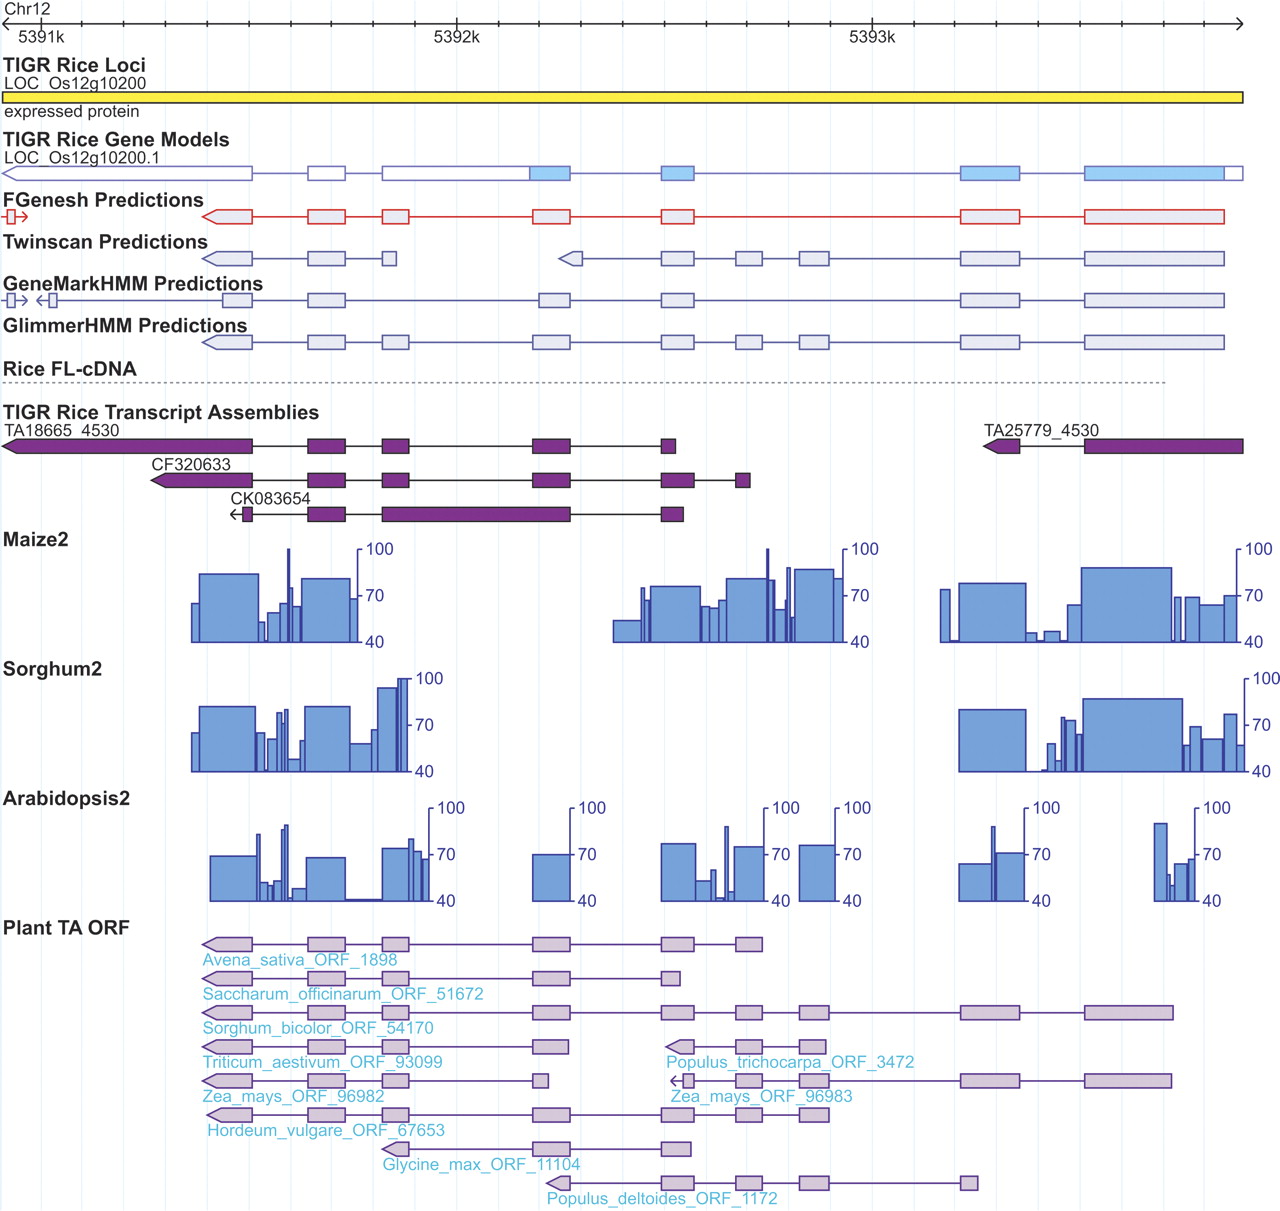This screenshot has width=1280, height=1211.
Task: Click the small red FGenesh feature under its title
Action: click(x=15, y=217)
